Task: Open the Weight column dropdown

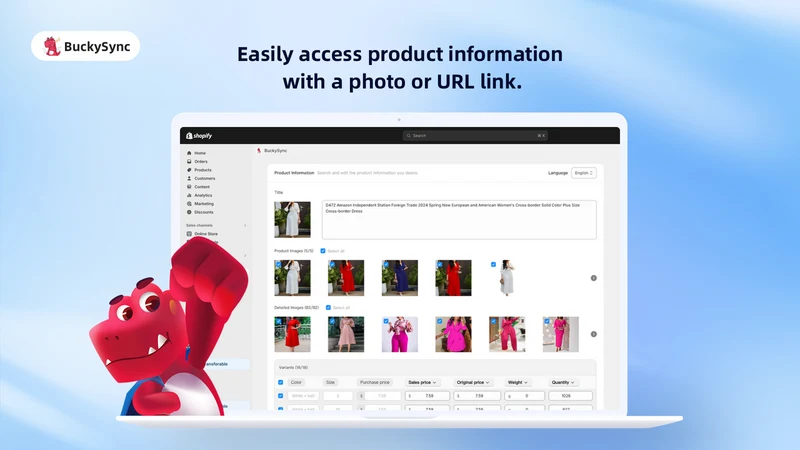Action: click(x=517, y=382)
